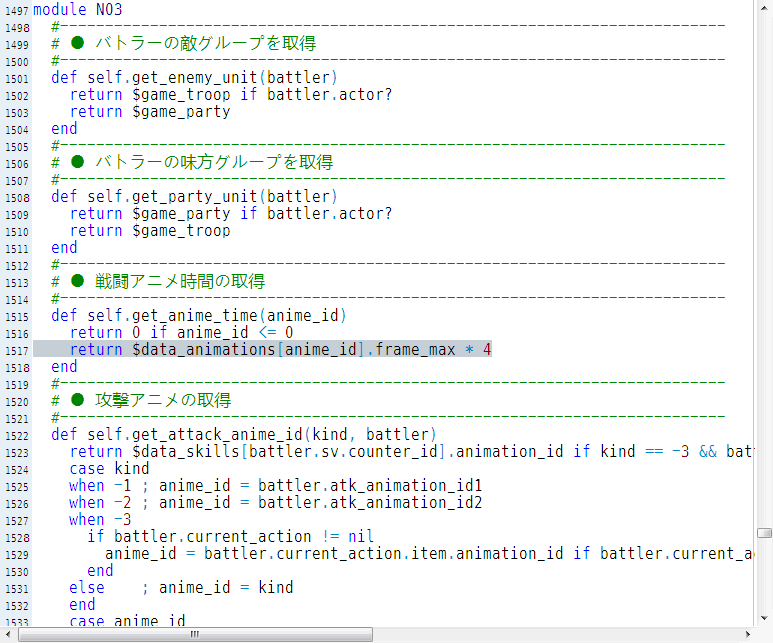Viewport: 773px width, 643px height.
Task: Click line number 1517
Action: click(16, 351)
